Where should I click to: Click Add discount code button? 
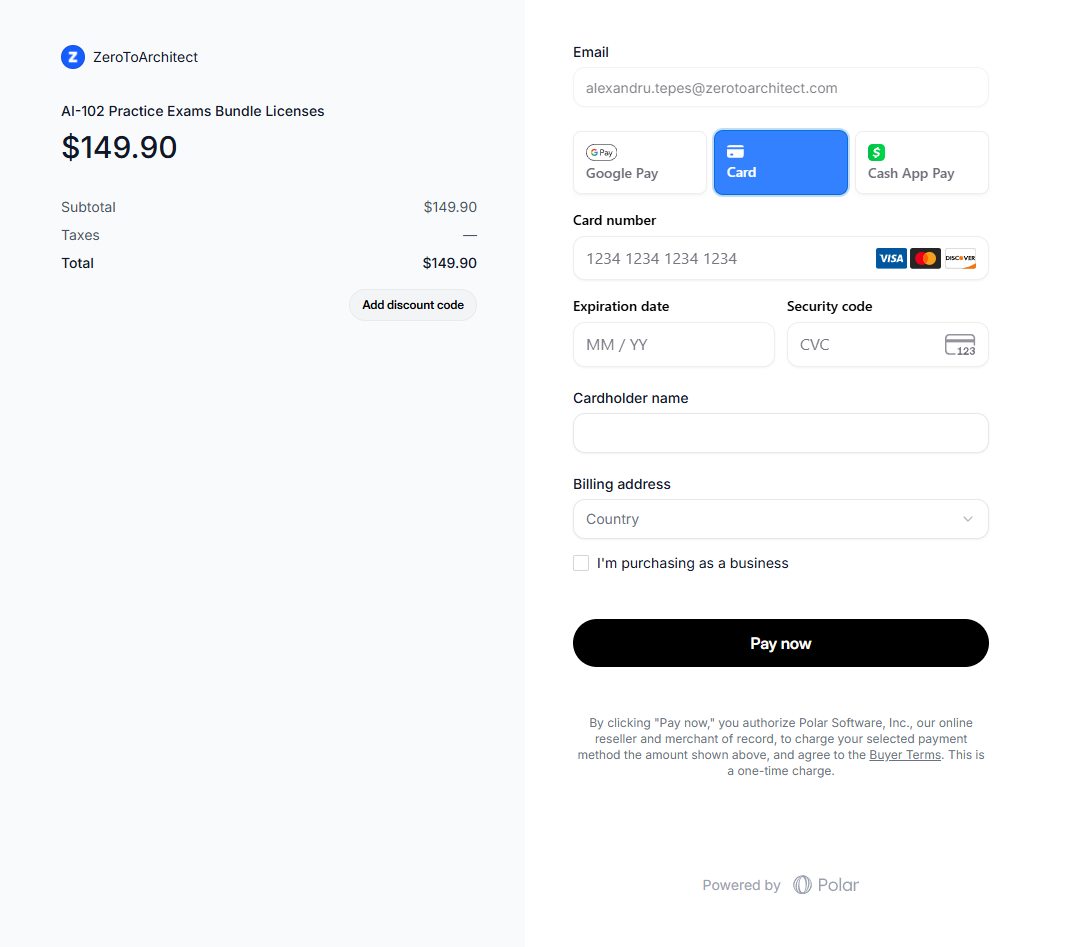[x=413, y=305]
